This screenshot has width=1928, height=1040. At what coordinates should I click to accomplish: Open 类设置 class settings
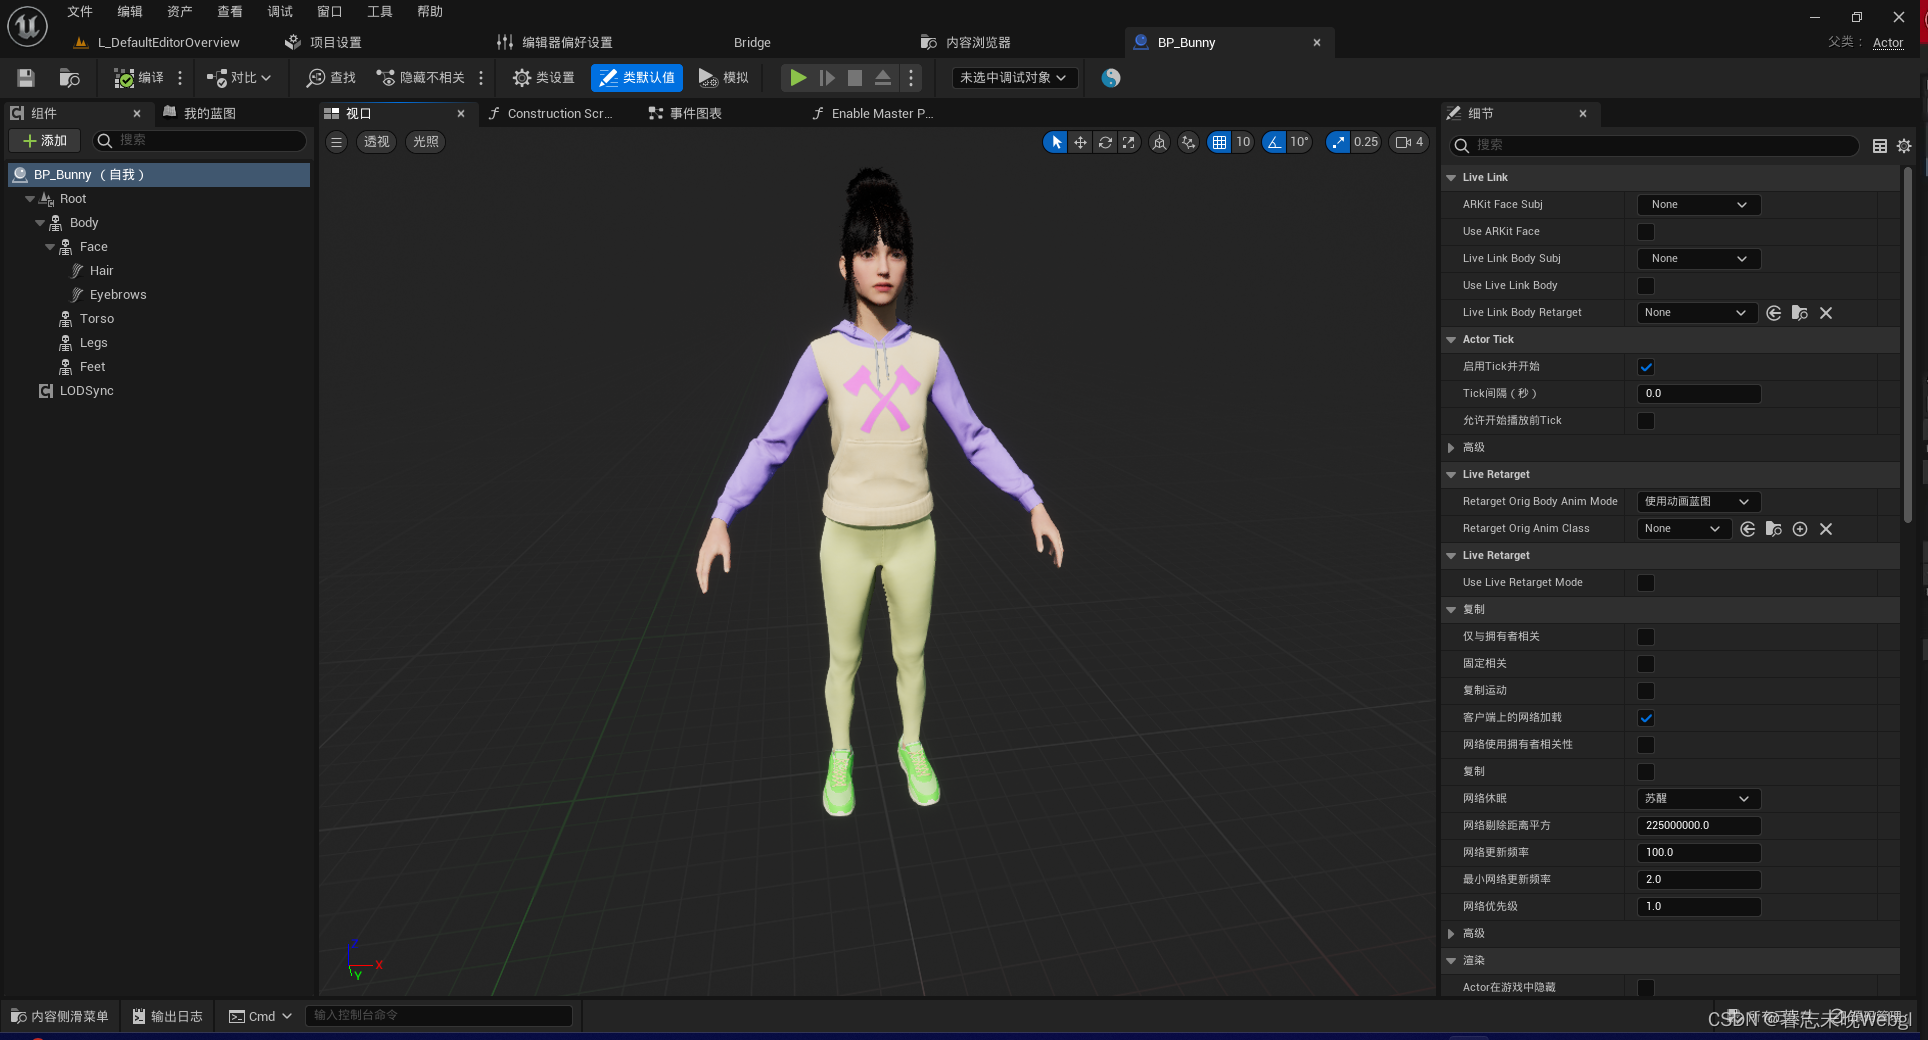(x=543, y=78)
